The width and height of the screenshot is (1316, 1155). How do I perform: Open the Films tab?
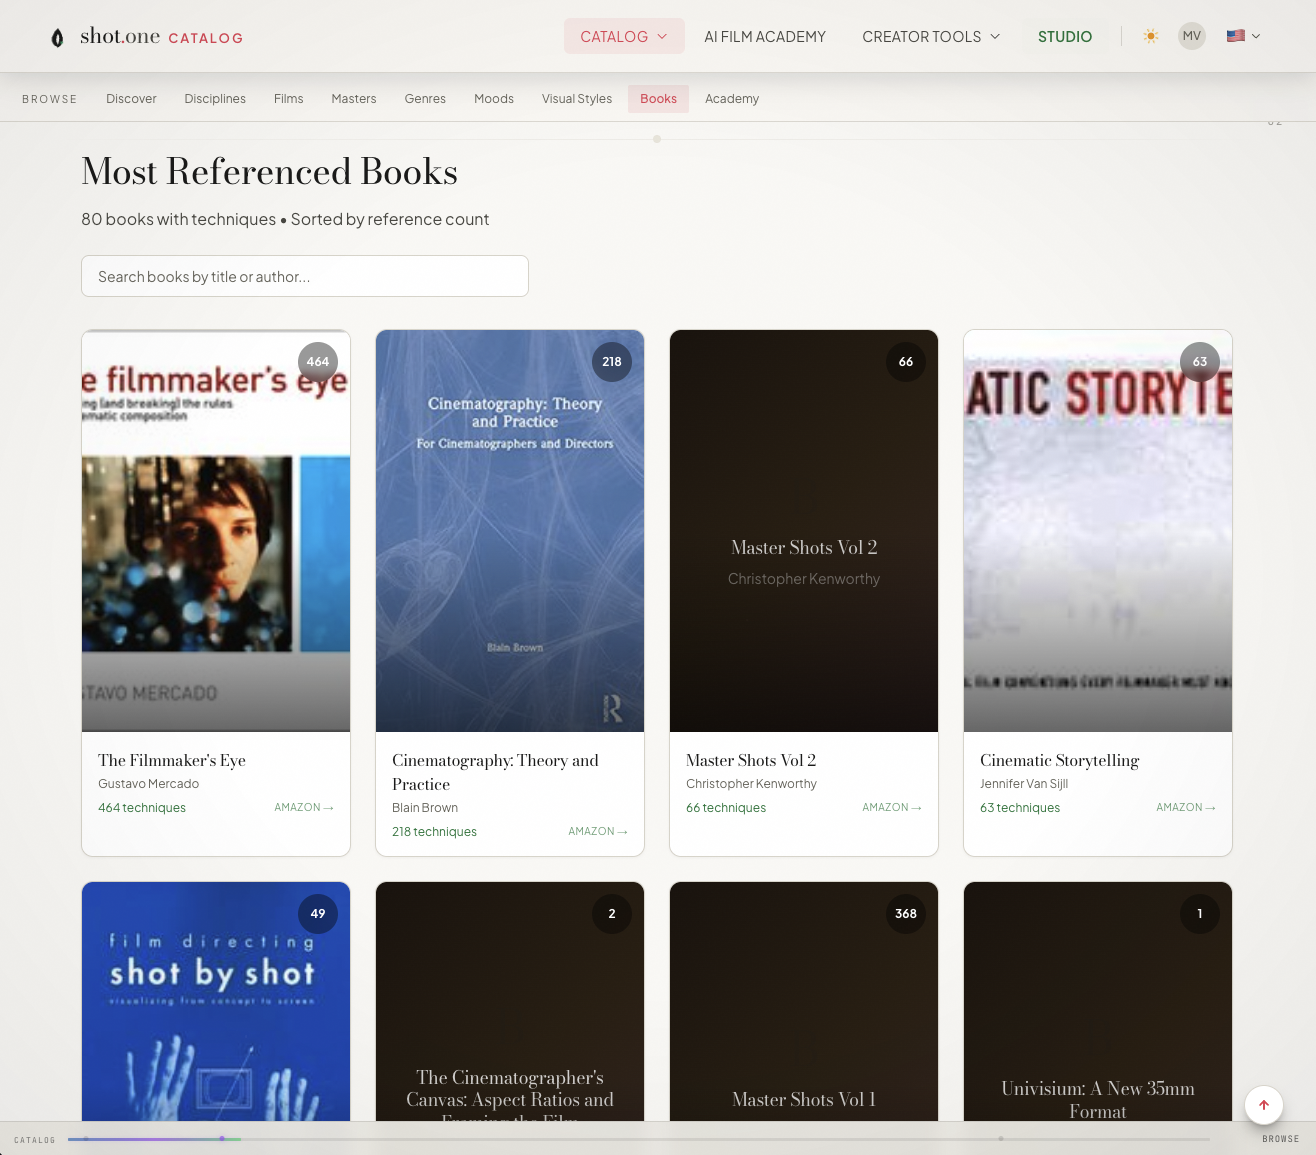[289, 99]
